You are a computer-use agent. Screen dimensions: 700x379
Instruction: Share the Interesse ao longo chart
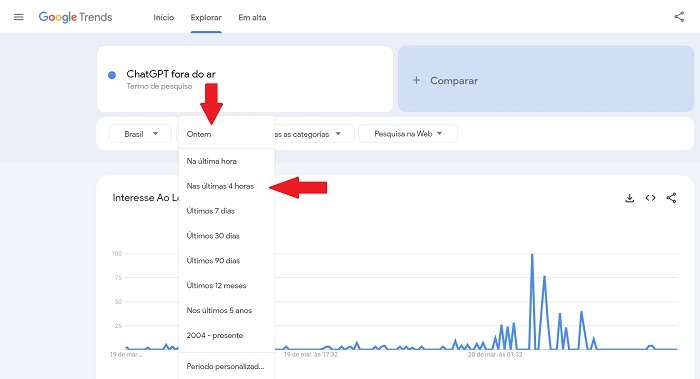[x=671, y=198]
